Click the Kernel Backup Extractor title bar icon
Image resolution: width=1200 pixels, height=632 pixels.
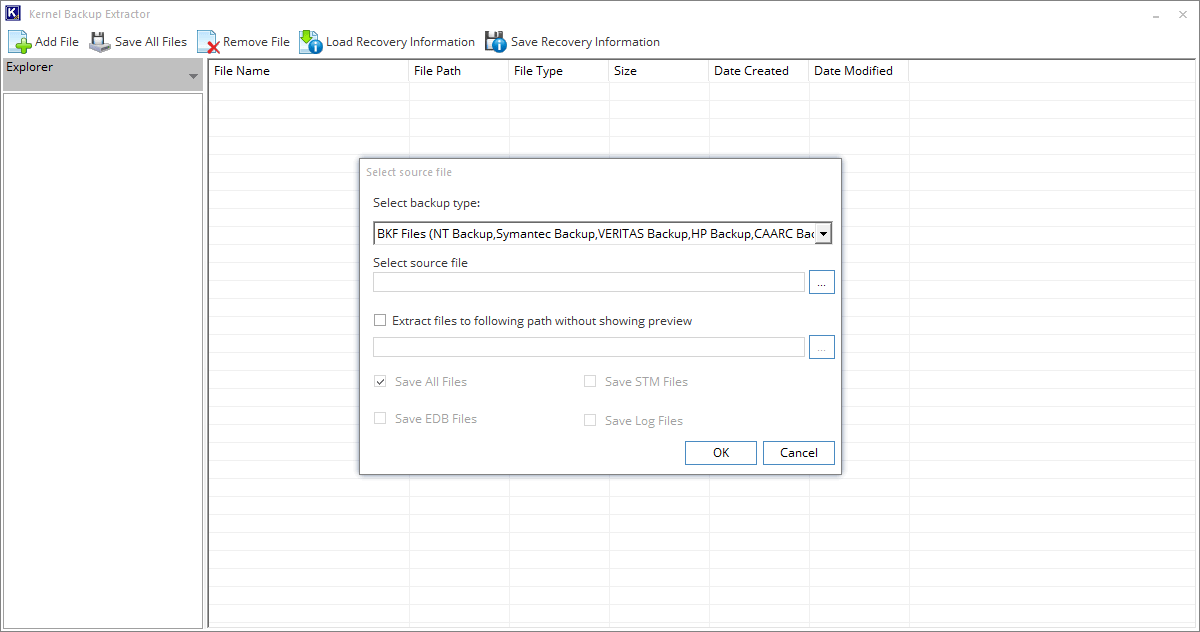[x=11, y=13]
